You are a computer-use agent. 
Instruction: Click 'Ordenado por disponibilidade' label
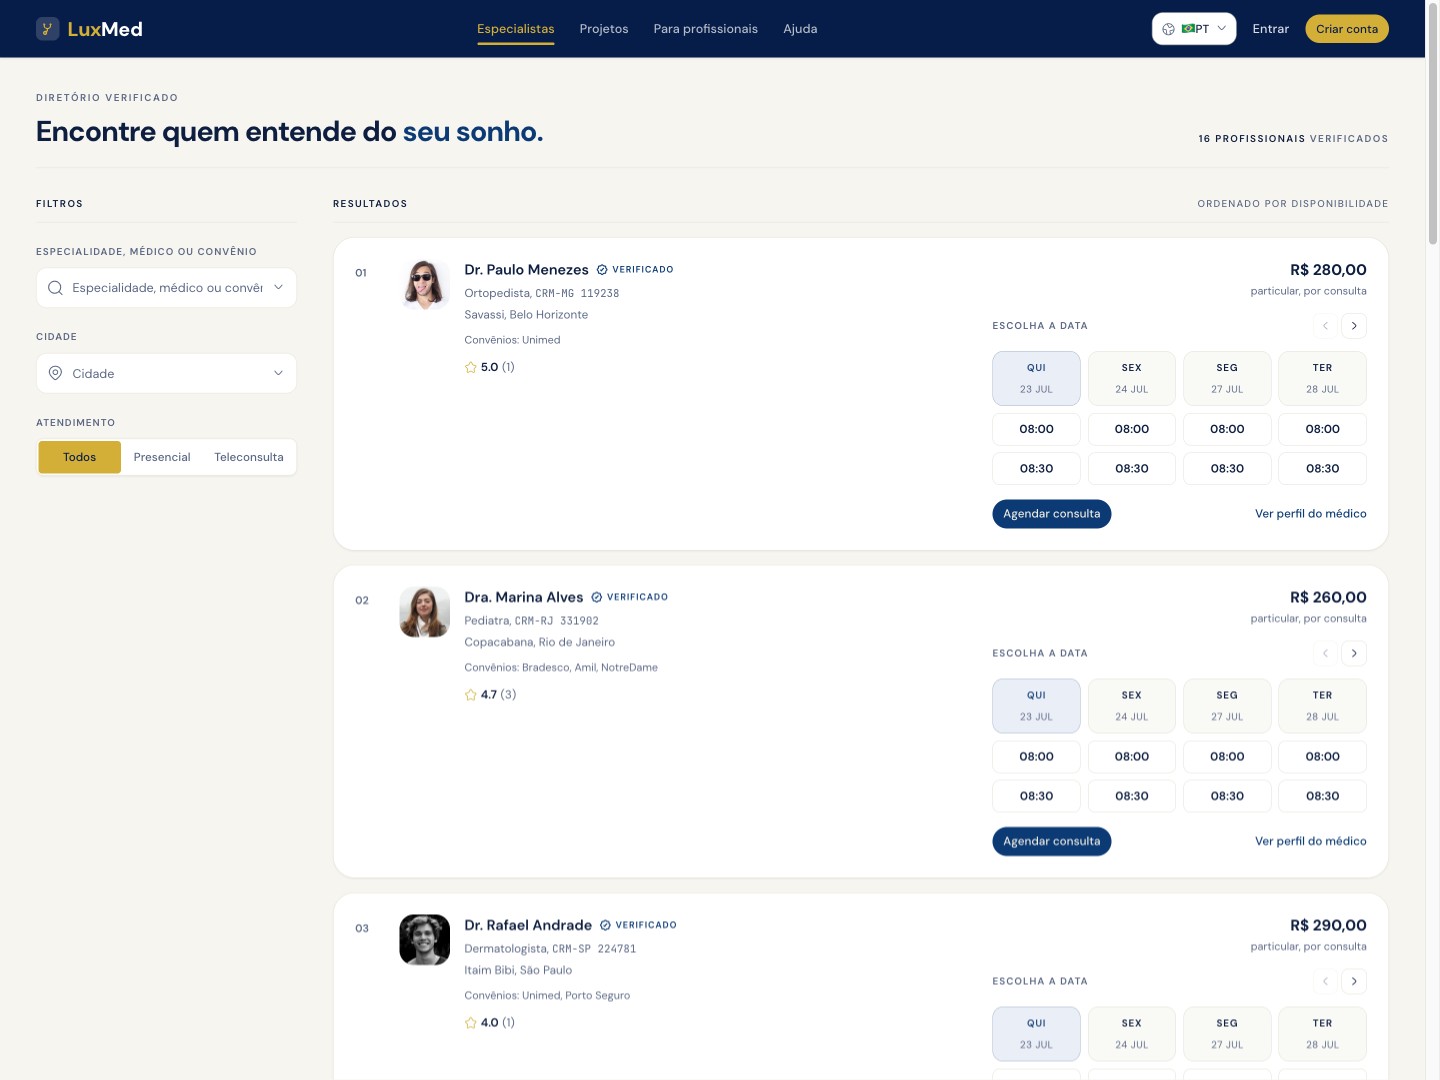click(1293, 204)
